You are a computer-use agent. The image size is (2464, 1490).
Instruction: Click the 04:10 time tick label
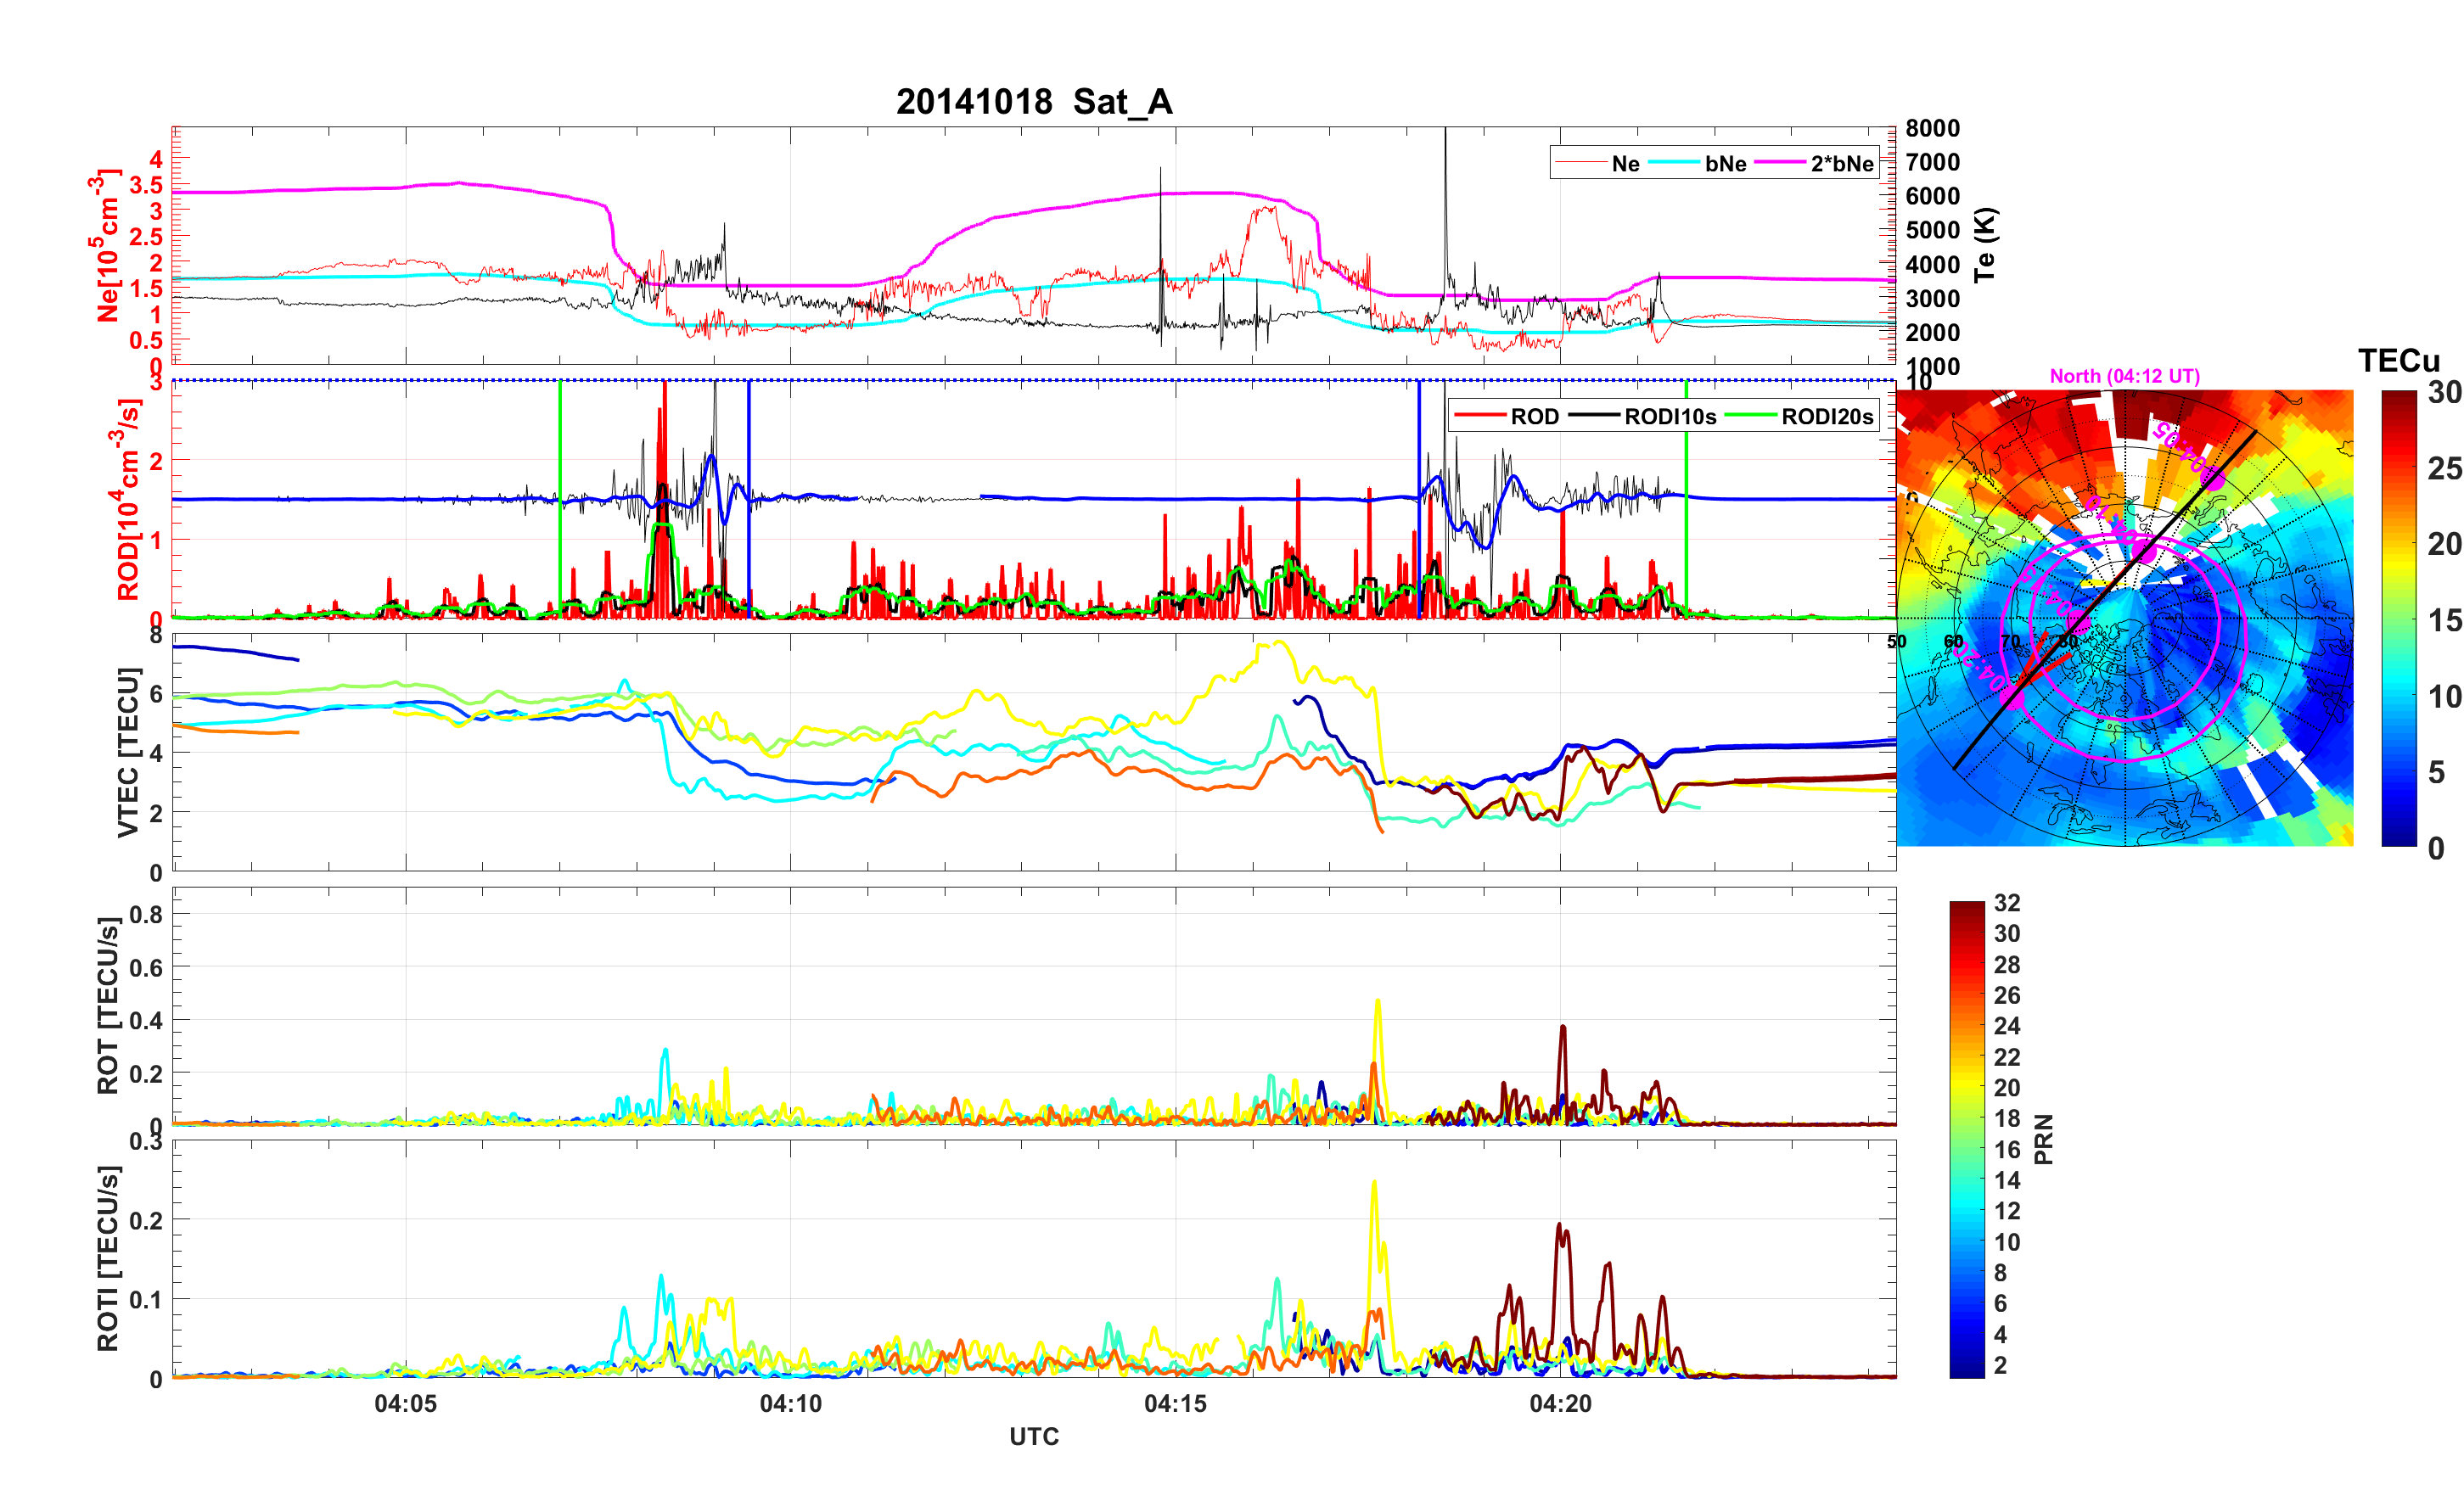[x=790, y=1404]
